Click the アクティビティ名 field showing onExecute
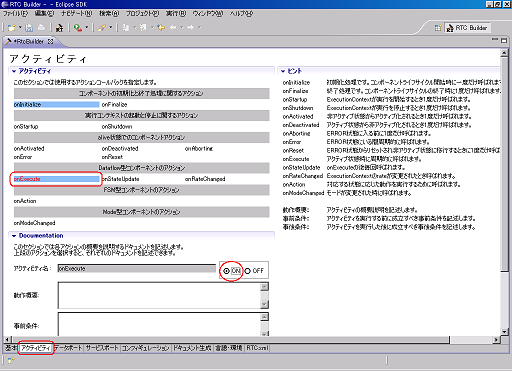Viewport: 512px width, 371px height. tap(137, 269)
